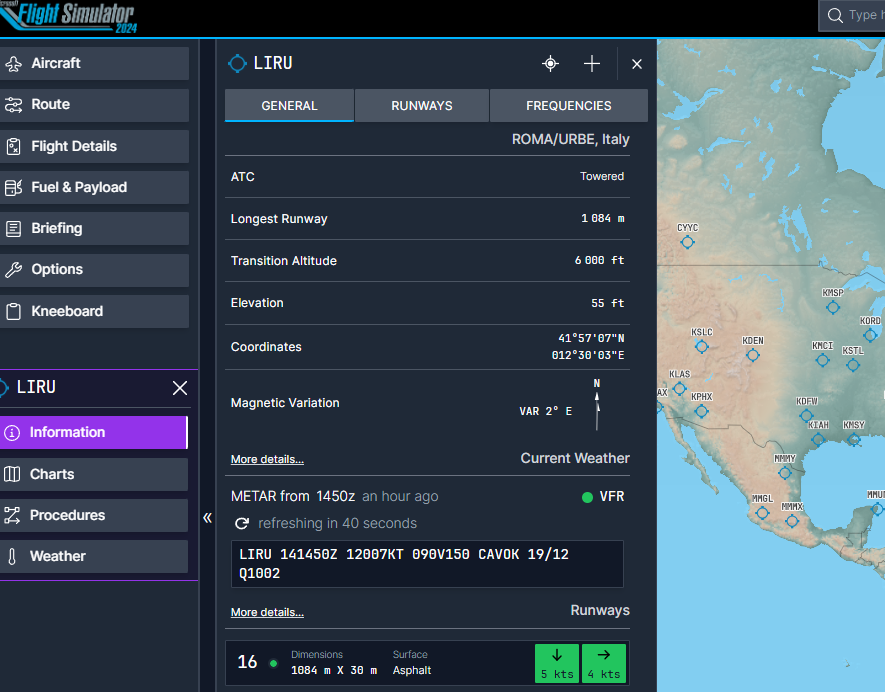Open the Fuel & Payload panel
This screenshot has width=885, height=692.
95,187
